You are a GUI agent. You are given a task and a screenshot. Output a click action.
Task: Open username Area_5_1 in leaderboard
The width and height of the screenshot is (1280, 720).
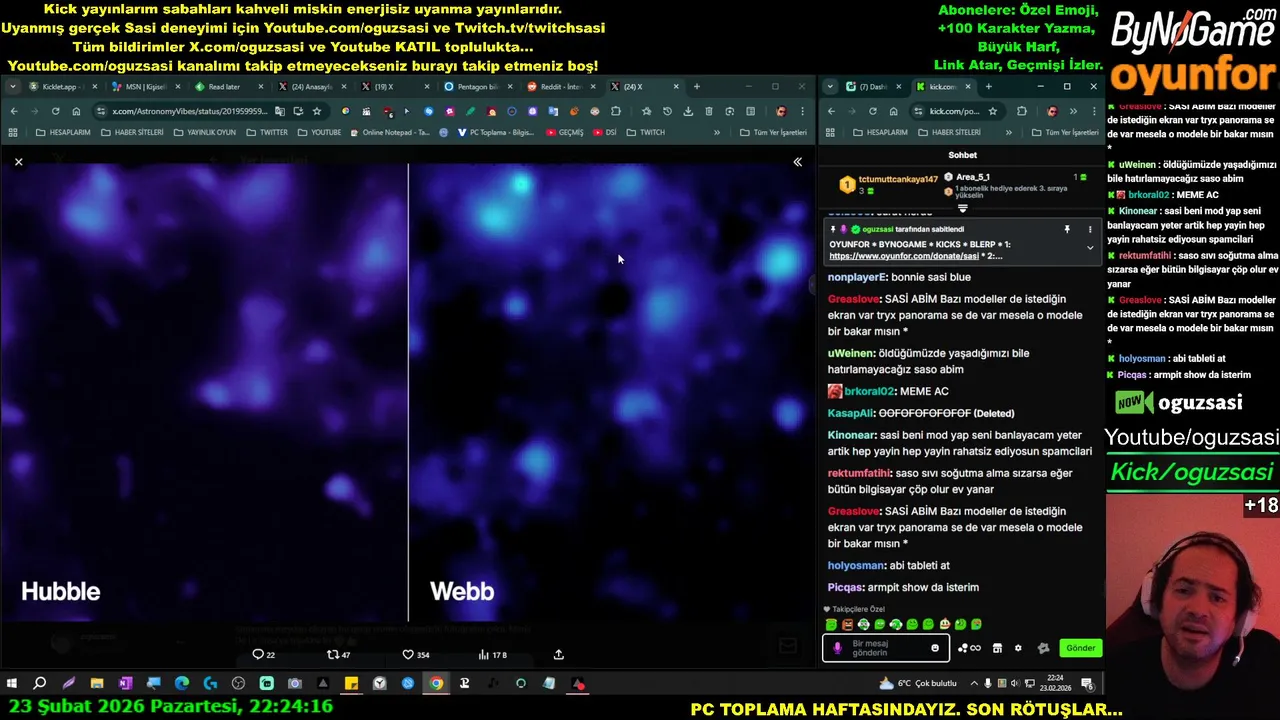pos(972,177)
